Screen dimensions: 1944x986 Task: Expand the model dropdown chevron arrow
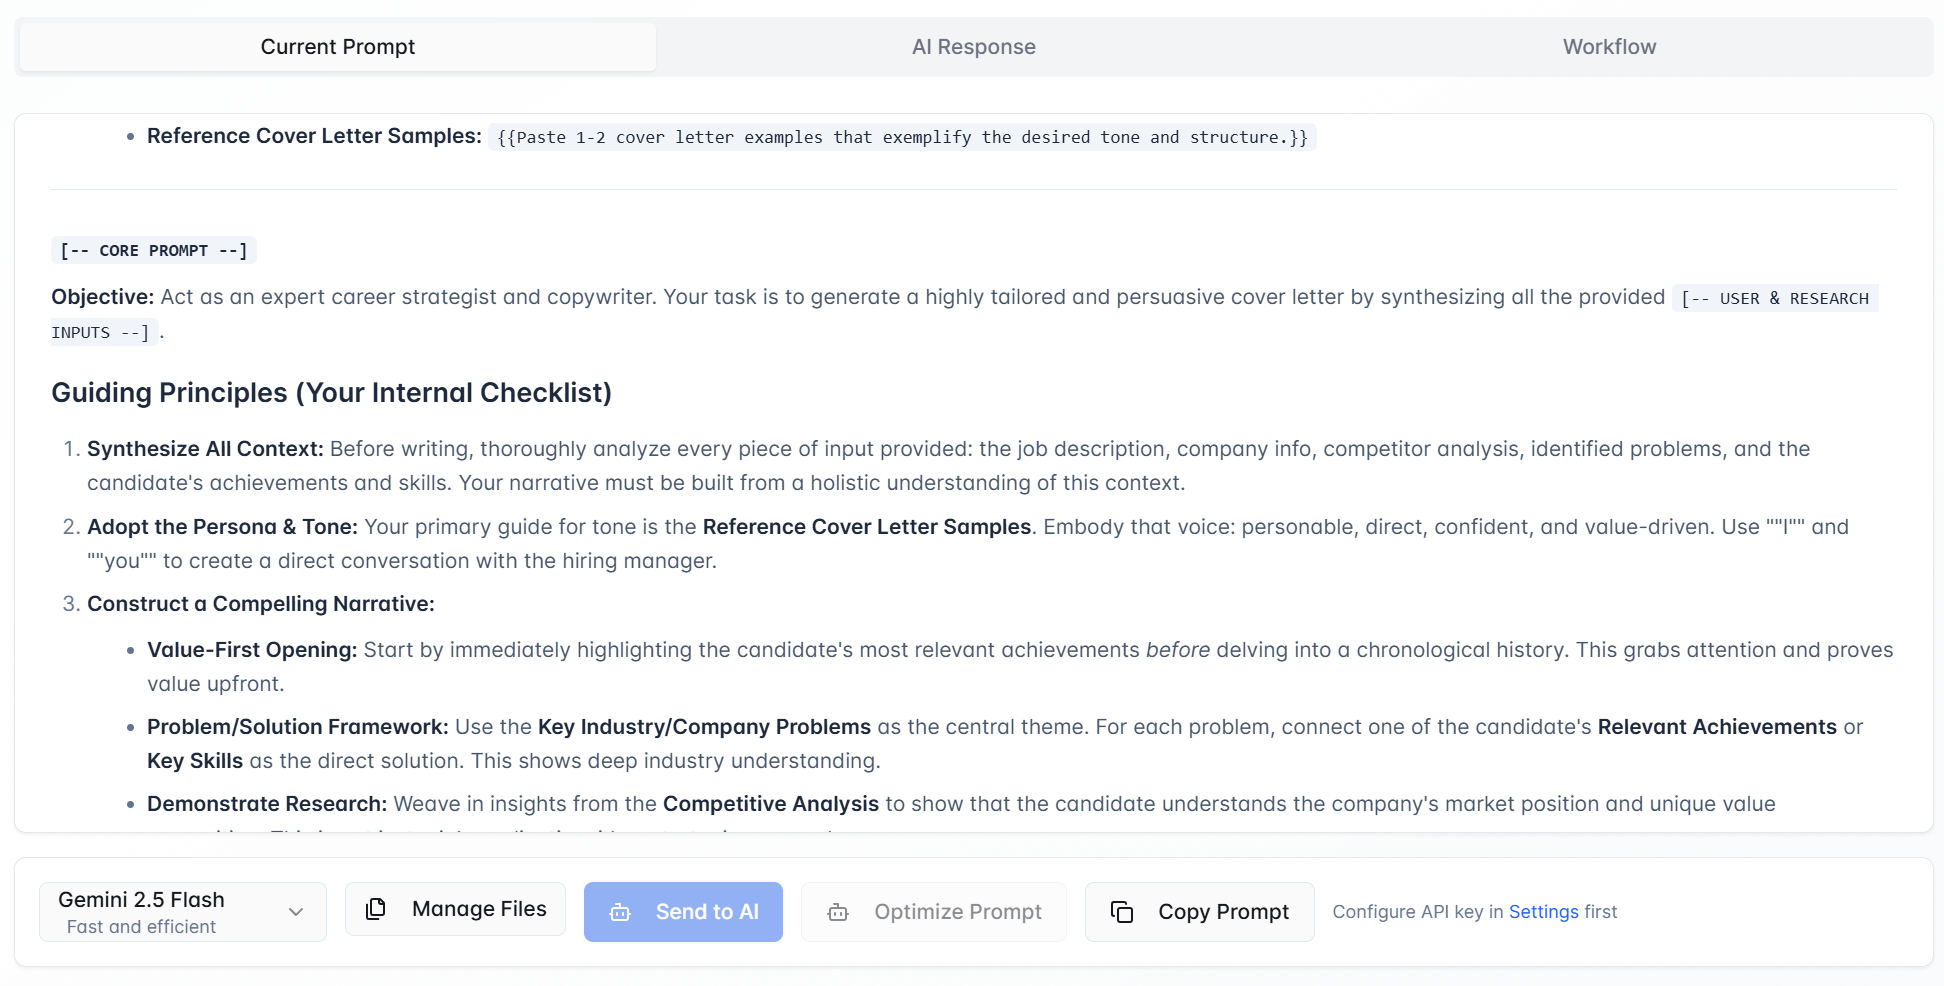pos(296,912)
